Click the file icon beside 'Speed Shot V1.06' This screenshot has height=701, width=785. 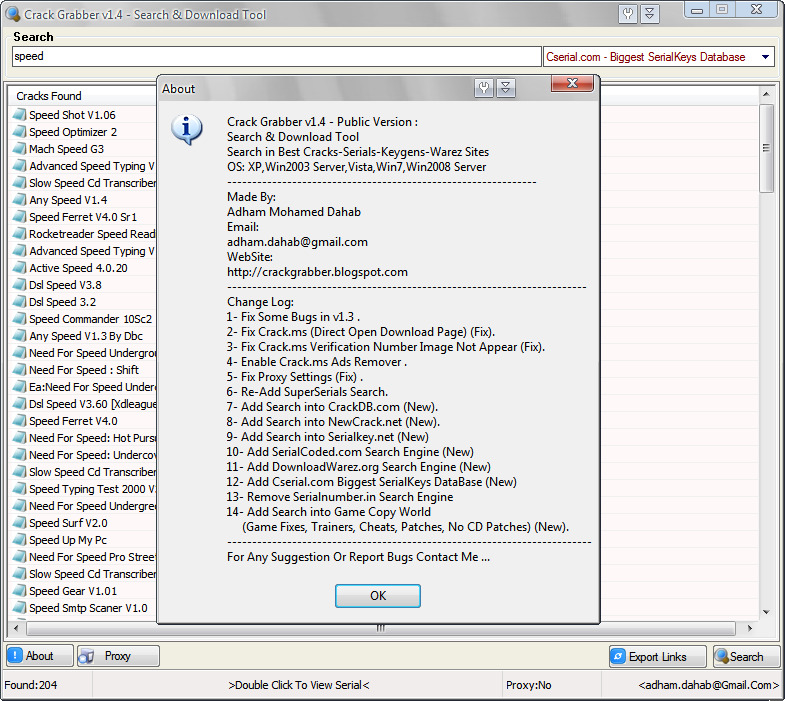(20, 115)
